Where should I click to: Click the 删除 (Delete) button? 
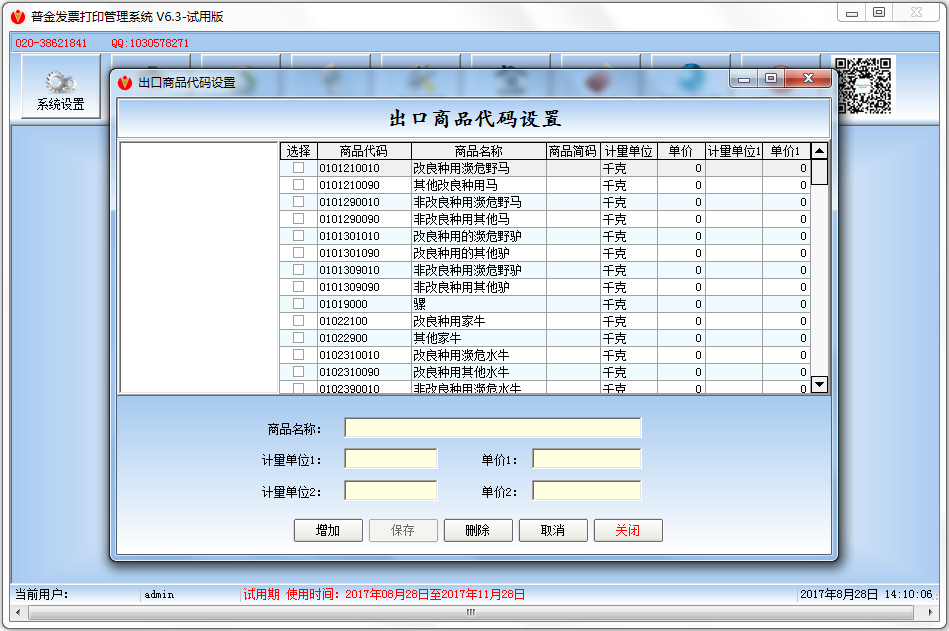(x=478, y=530)
